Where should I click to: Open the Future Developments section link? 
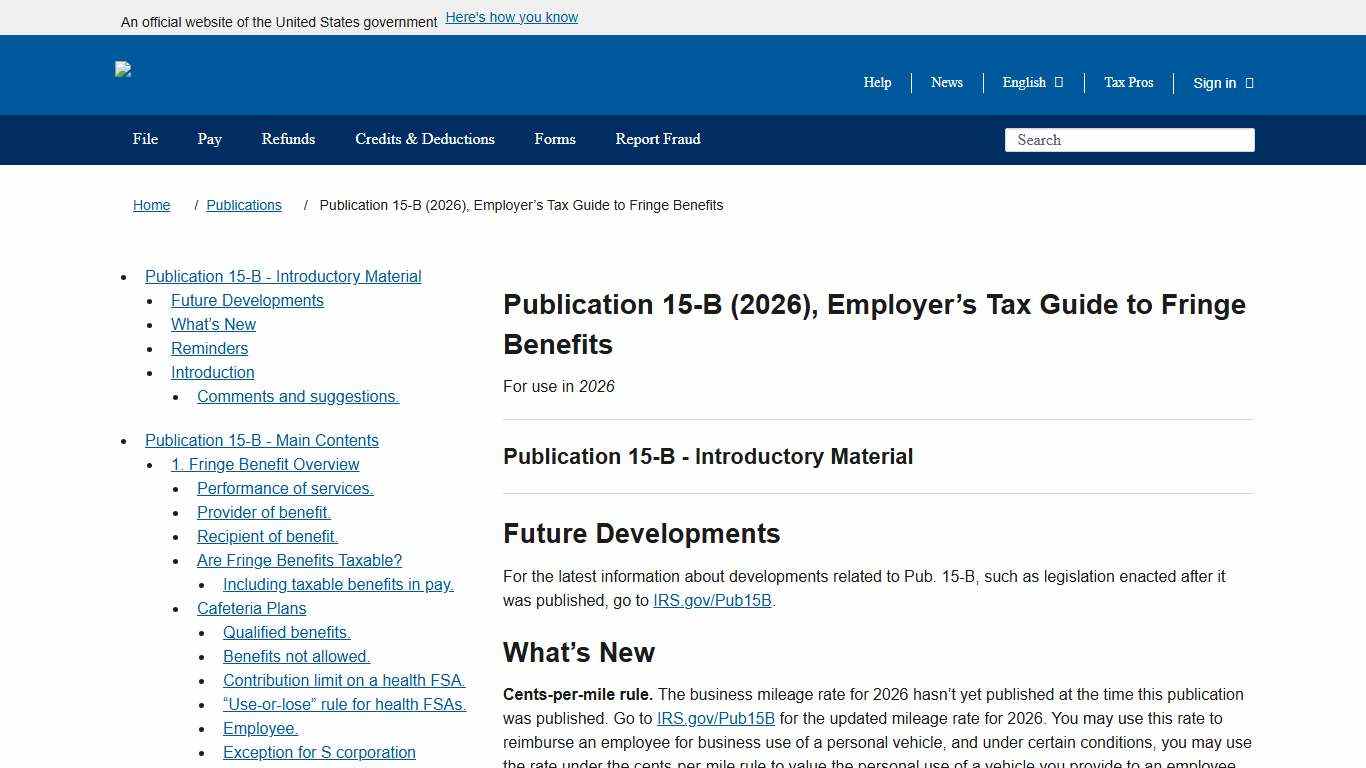point(247,300)
